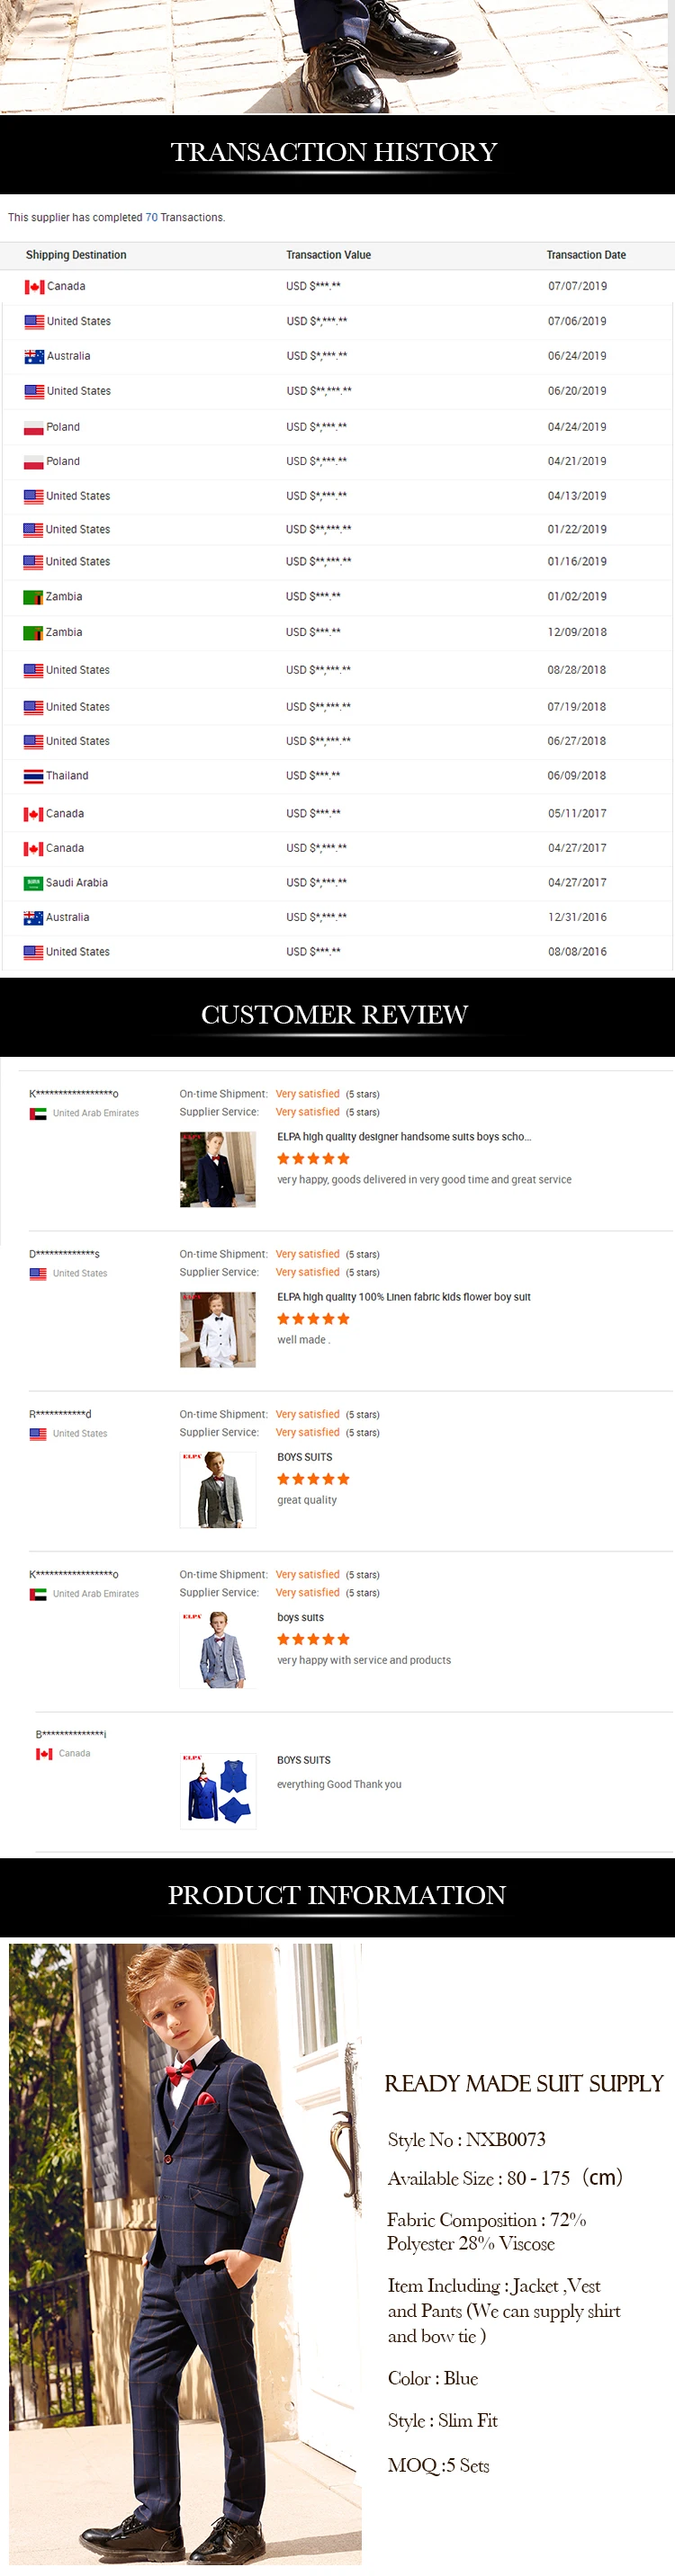Click 'ELPA high quality designer handsome suits' title
The height and width of the screenshot is (2576, 675).
pyautogui.click(x=404, y=1137)
